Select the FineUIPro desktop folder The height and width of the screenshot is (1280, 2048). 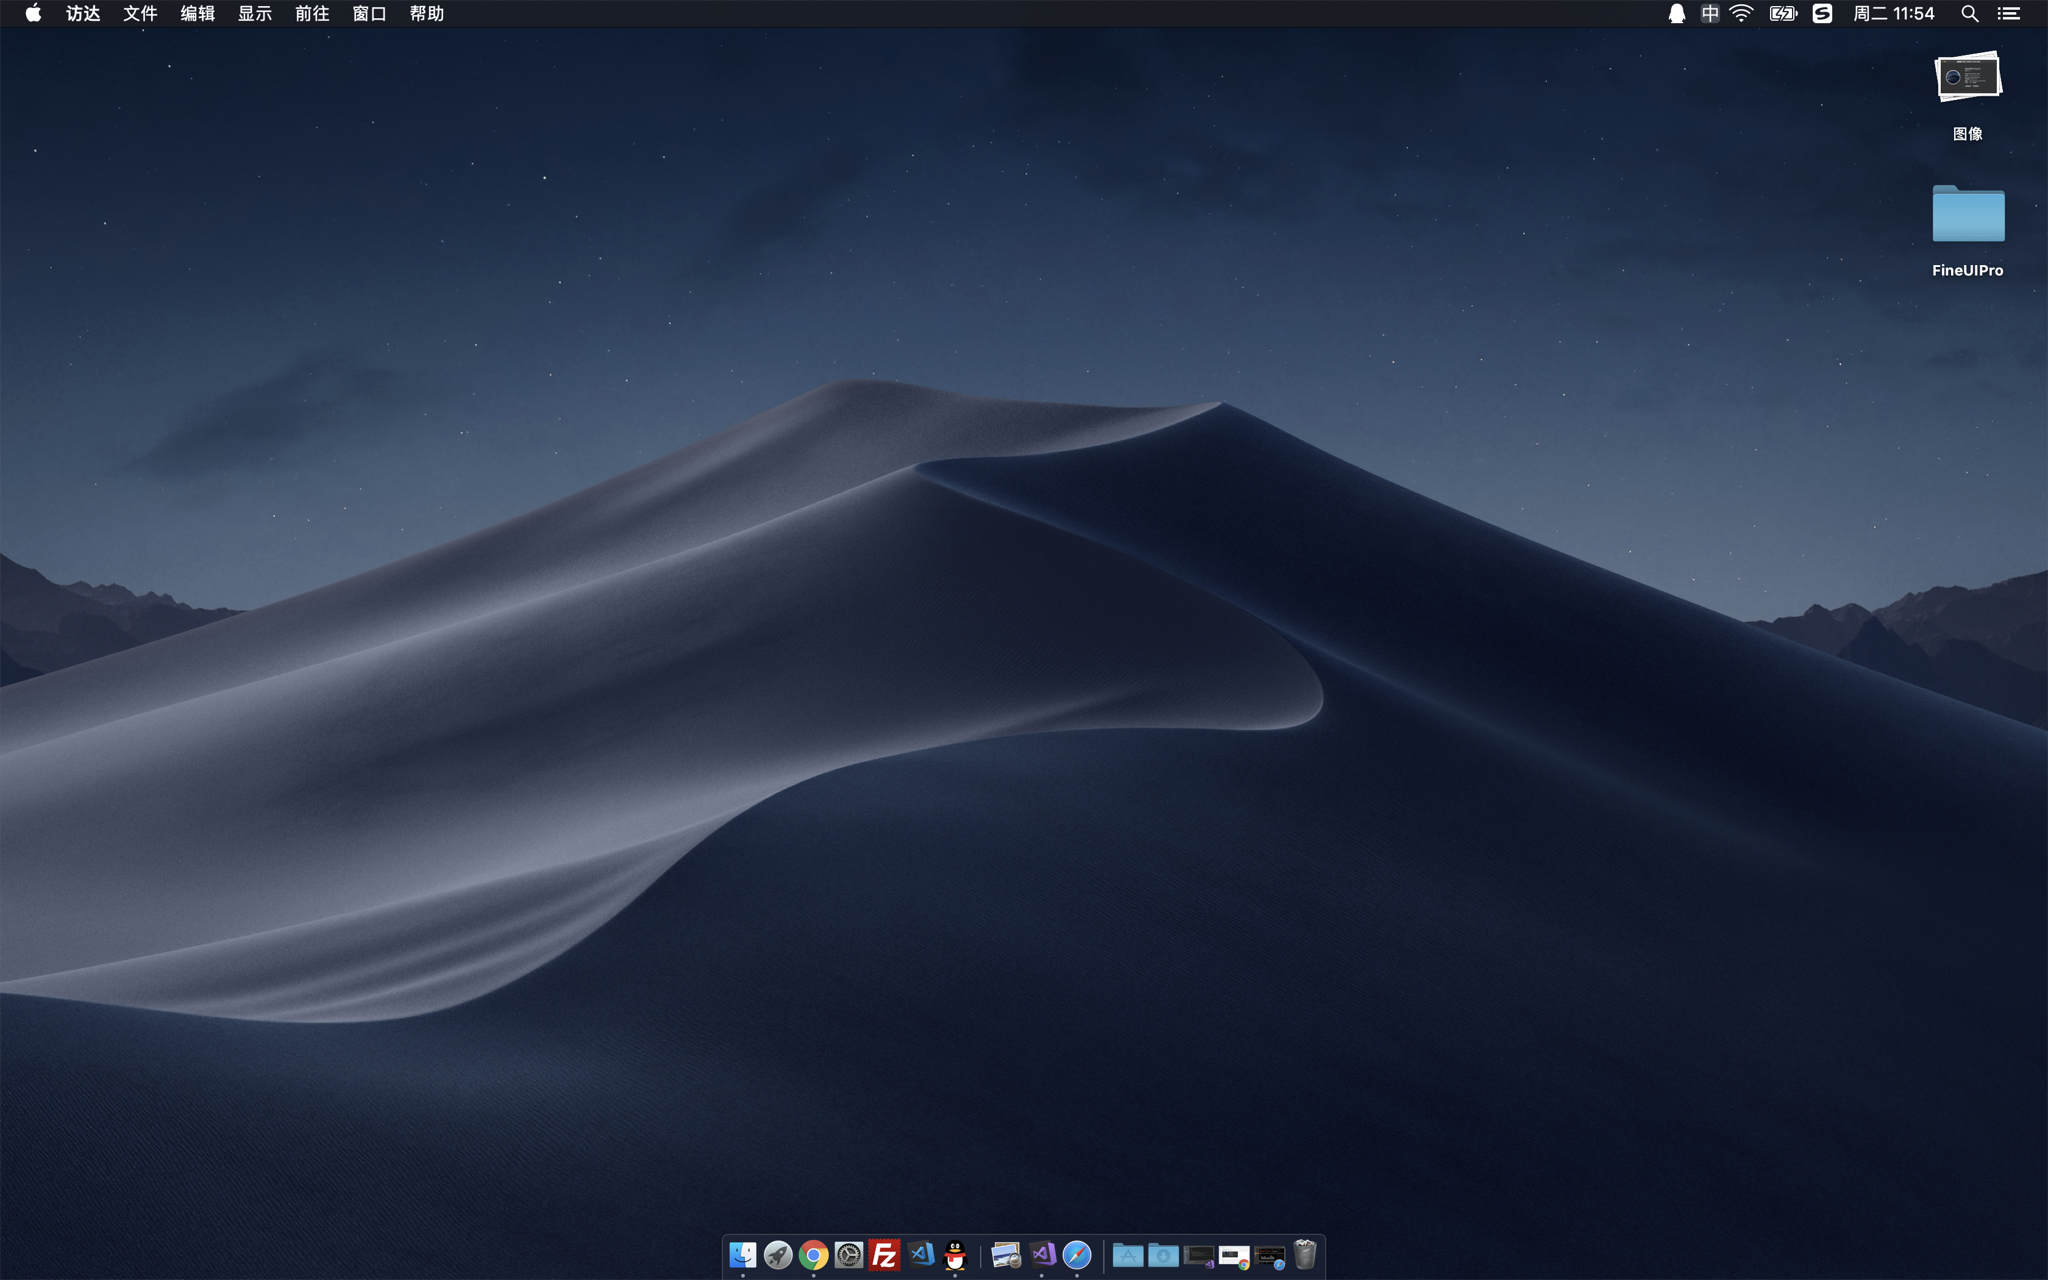click(1967, 214)
